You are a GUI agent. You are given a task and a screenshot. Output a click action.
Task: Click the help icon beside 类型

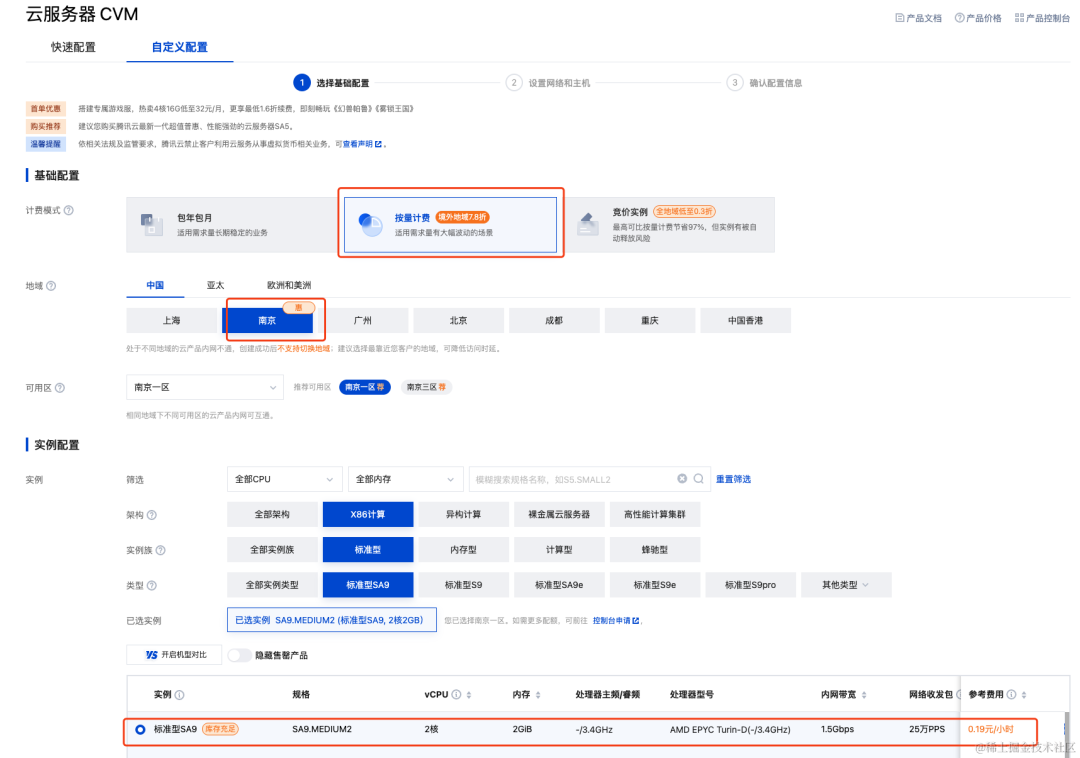[152, 585]
